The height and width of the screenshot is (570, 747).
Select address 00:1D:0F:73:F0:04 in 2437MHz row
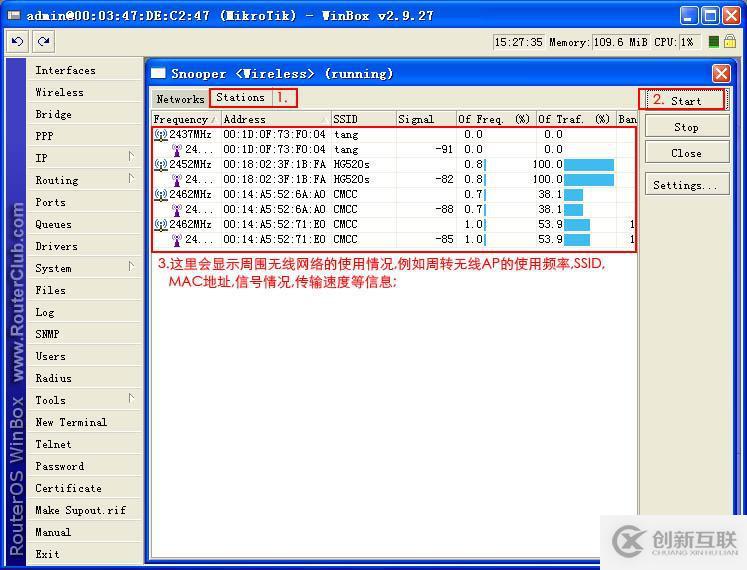[274, 135]
